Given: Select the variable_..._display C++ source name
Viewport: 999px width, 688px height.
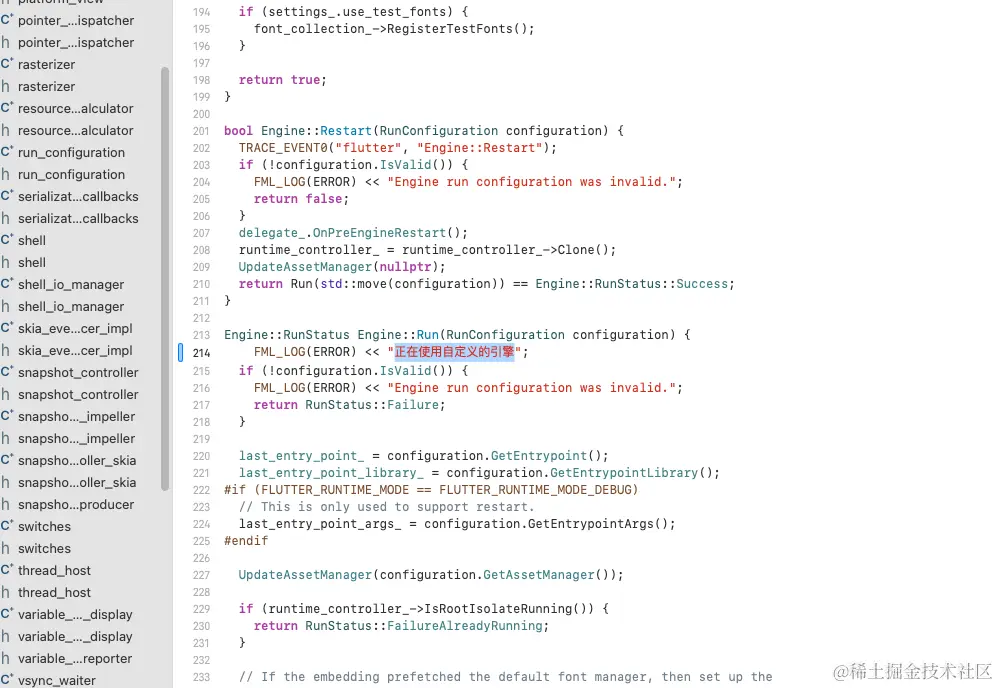Looking at the screenshot, I should (75, 614).
